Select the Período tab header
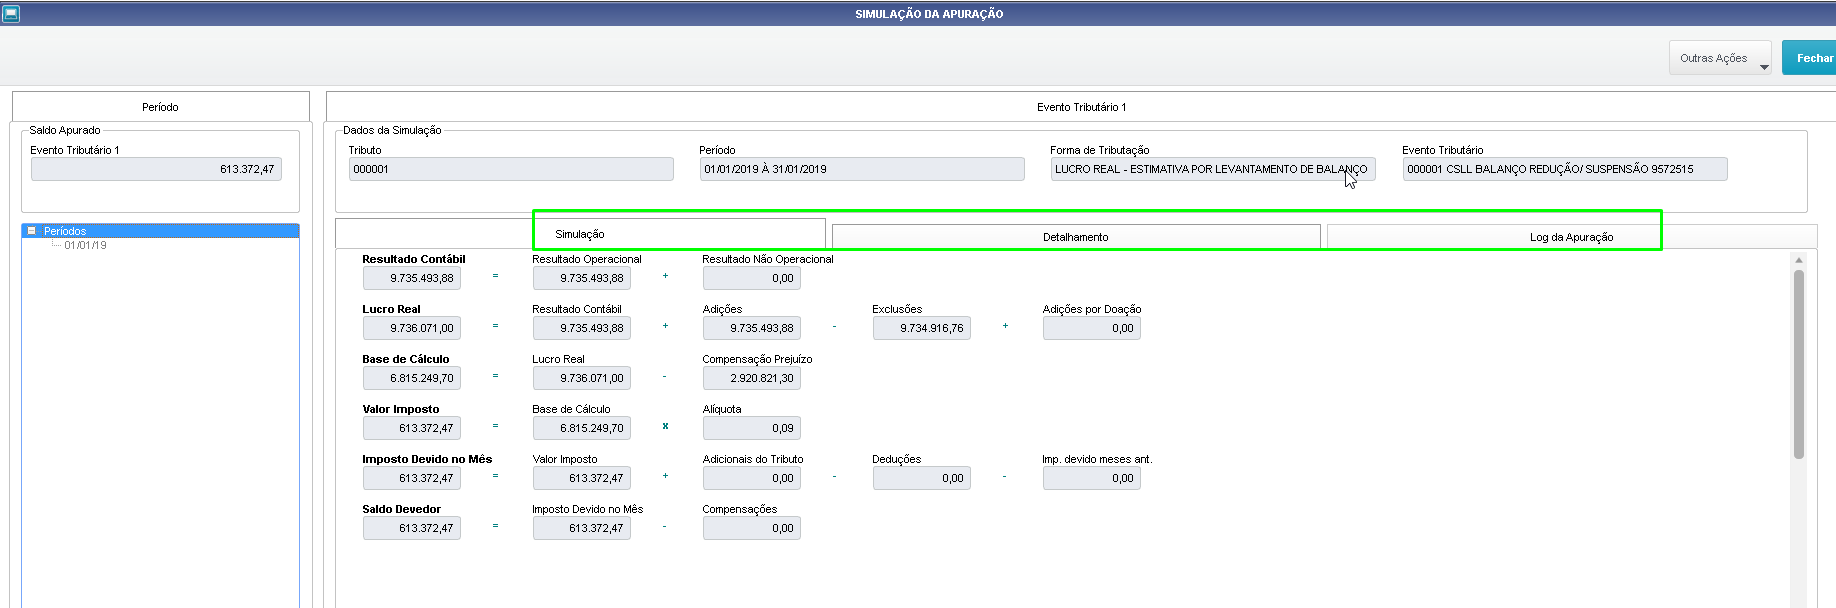Screen dimensions: 1836x608 160,107
